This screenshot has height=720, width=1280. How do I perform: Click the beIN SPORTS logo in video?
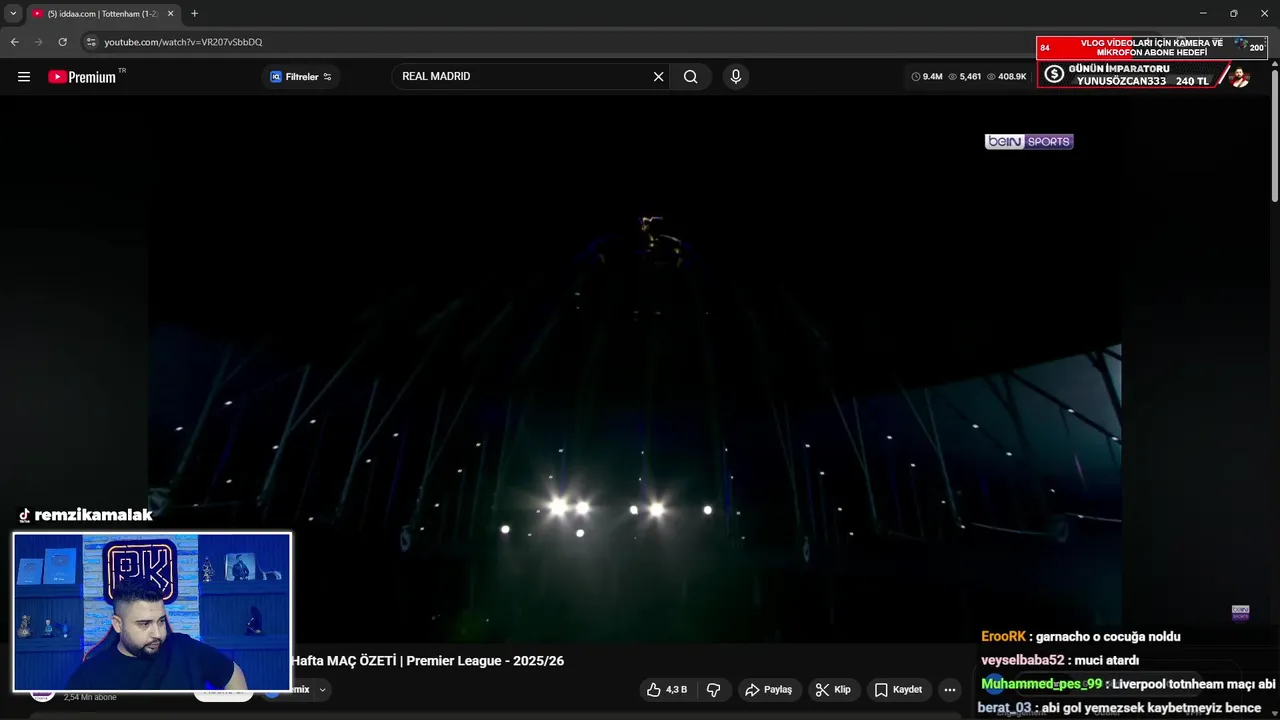(x=1029, y=141)
